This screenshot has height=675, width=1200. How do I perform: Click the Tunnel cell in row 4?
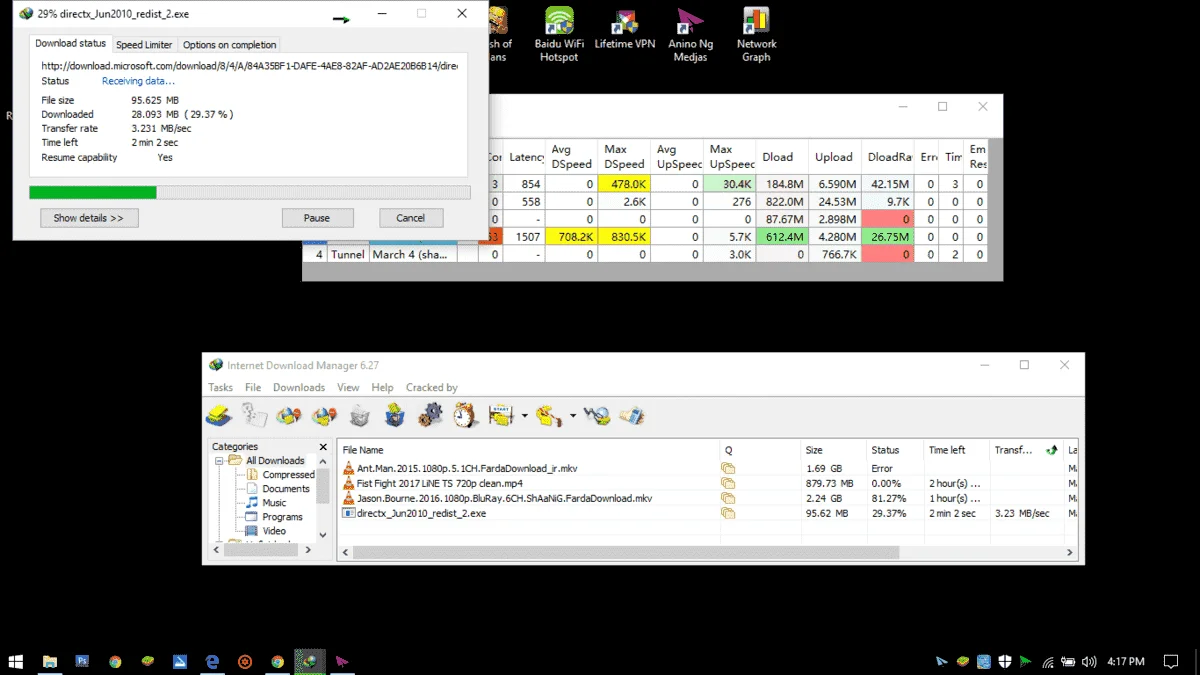pos(348,254)
